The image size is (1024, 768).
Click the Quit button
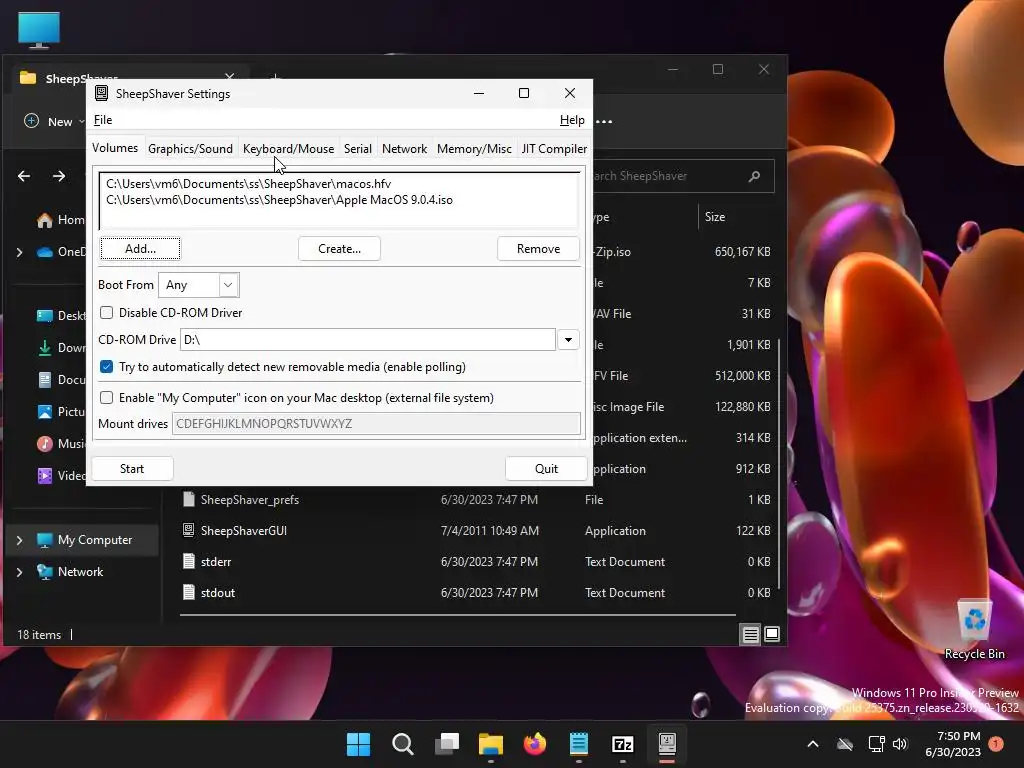tap(546, 468)
